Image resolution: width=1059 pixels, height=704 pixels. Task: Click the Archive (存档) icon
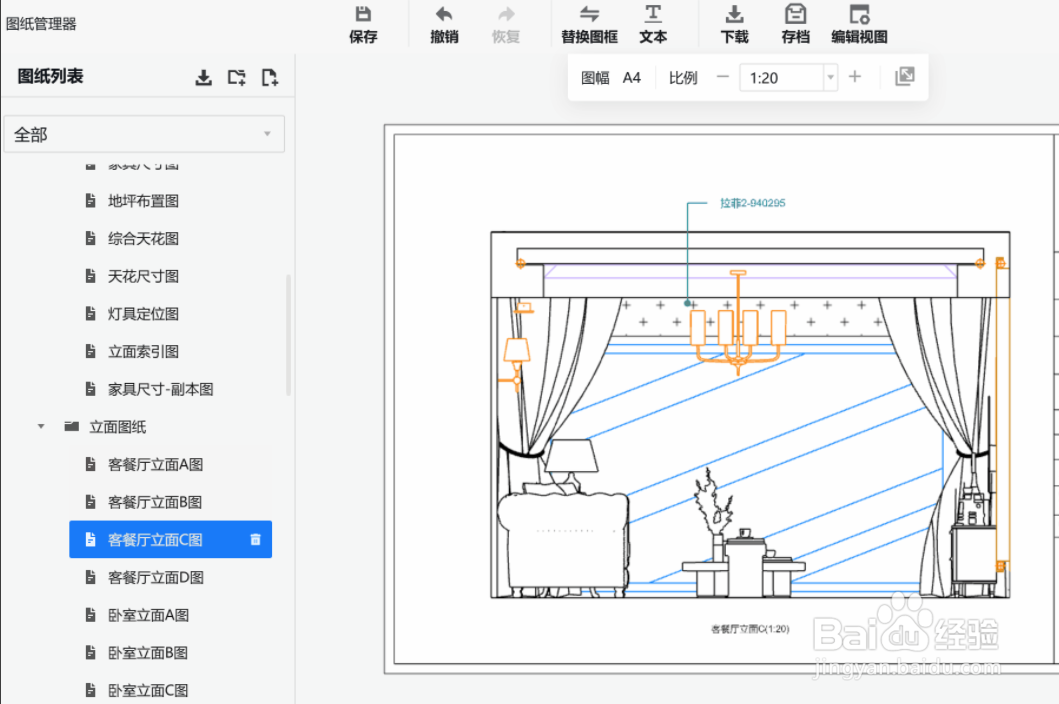pos(796,14)
